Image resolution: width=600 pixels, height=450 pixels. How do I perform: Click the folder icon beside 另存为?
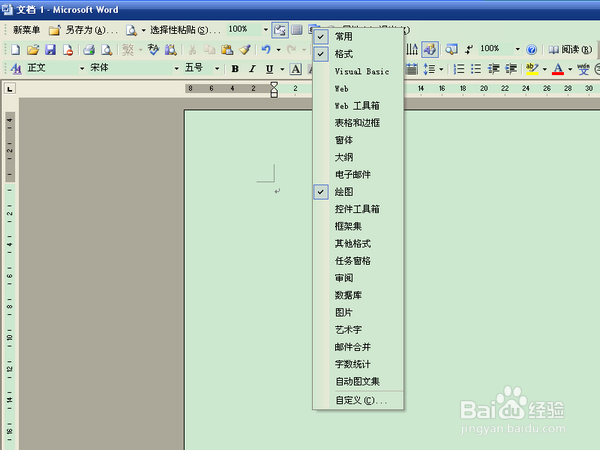click(x=54, y=30)
